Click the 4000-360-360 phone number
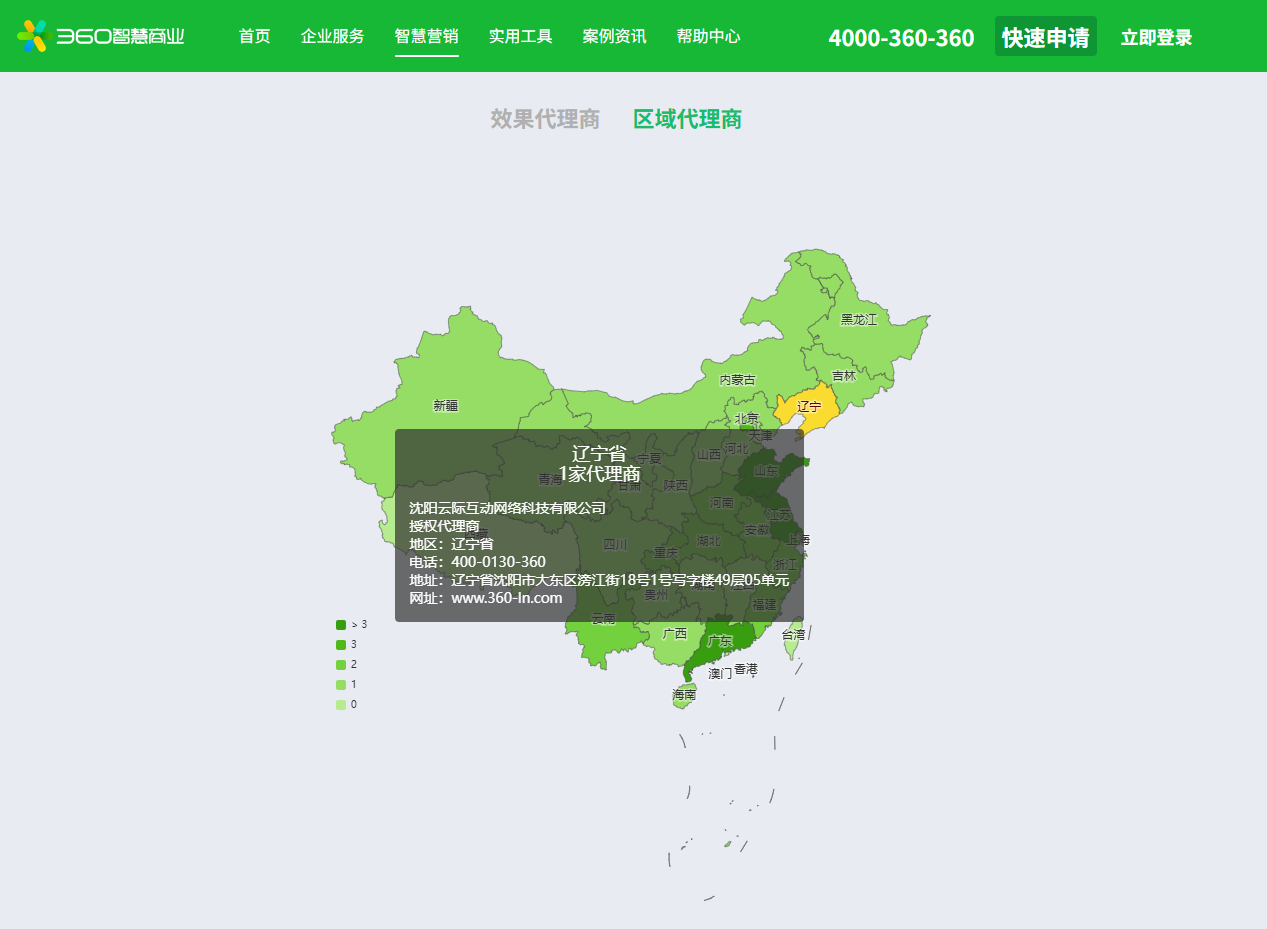The height and width of the screenshot is (929, 1267). click(x=901, y=38)
